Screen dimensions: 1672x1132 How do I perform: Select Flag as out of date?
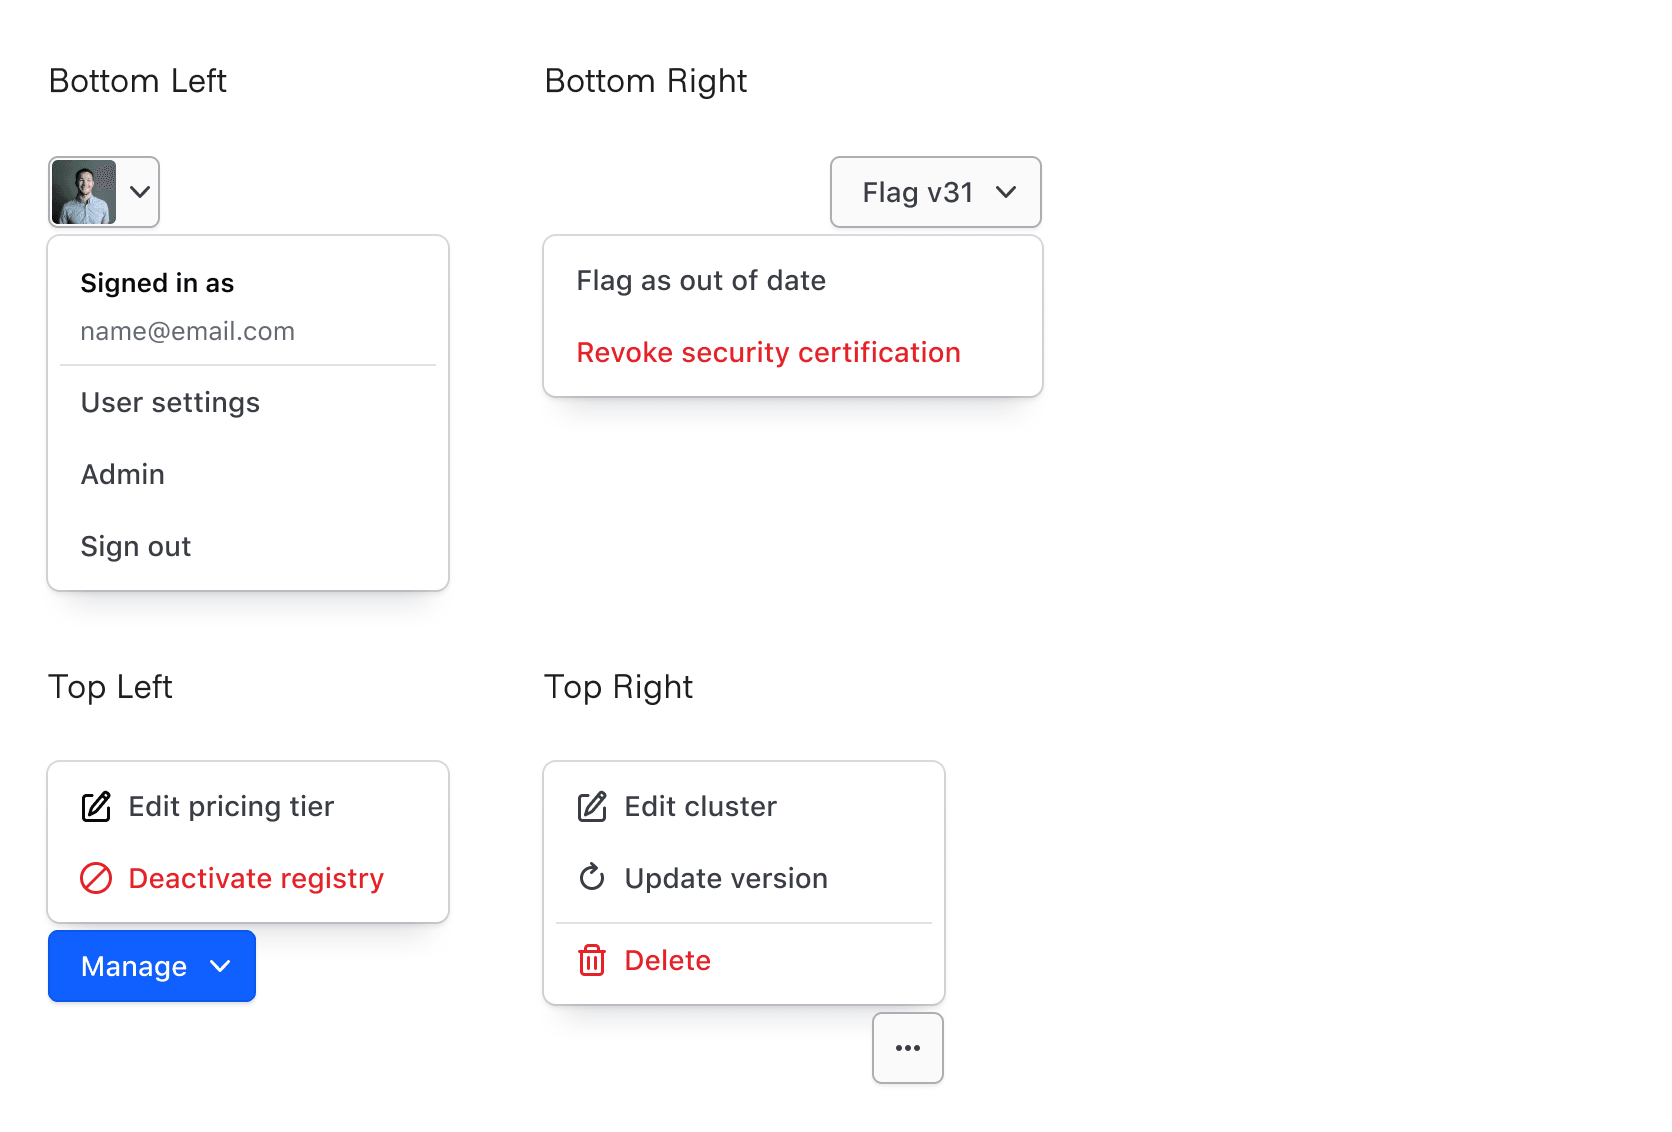point(701,281)
